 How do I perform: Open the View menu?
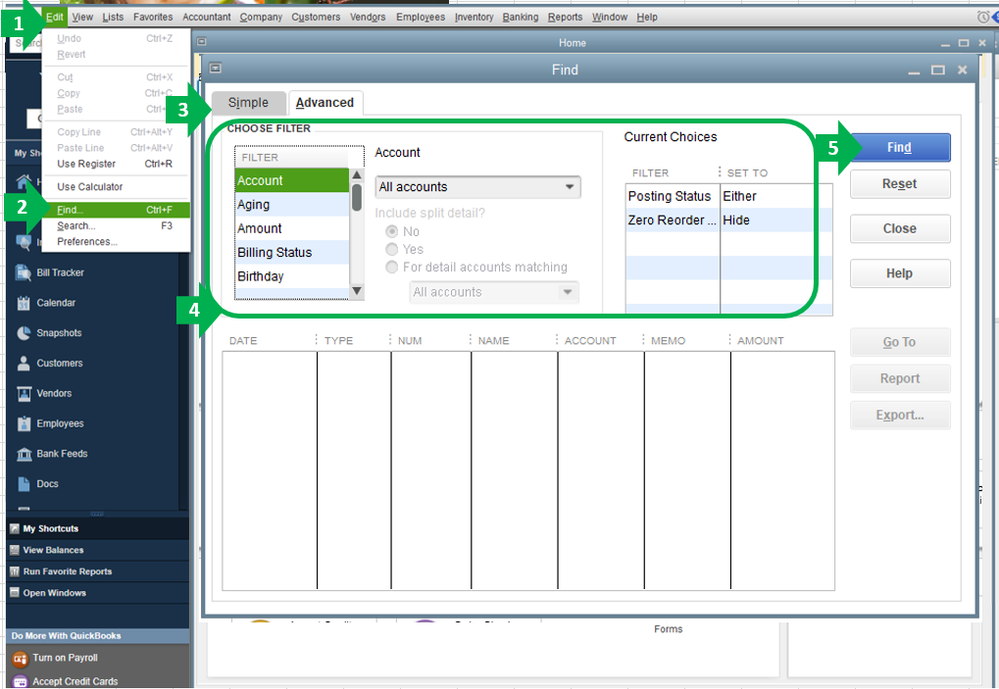point(82,17)
